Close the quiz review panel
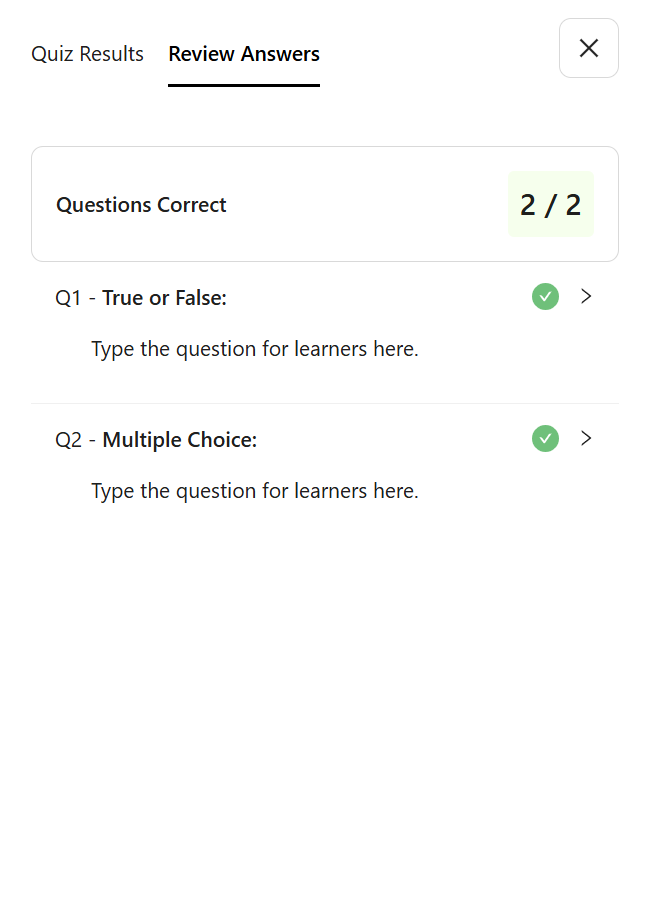649x902 pixels. pos(589,48)
